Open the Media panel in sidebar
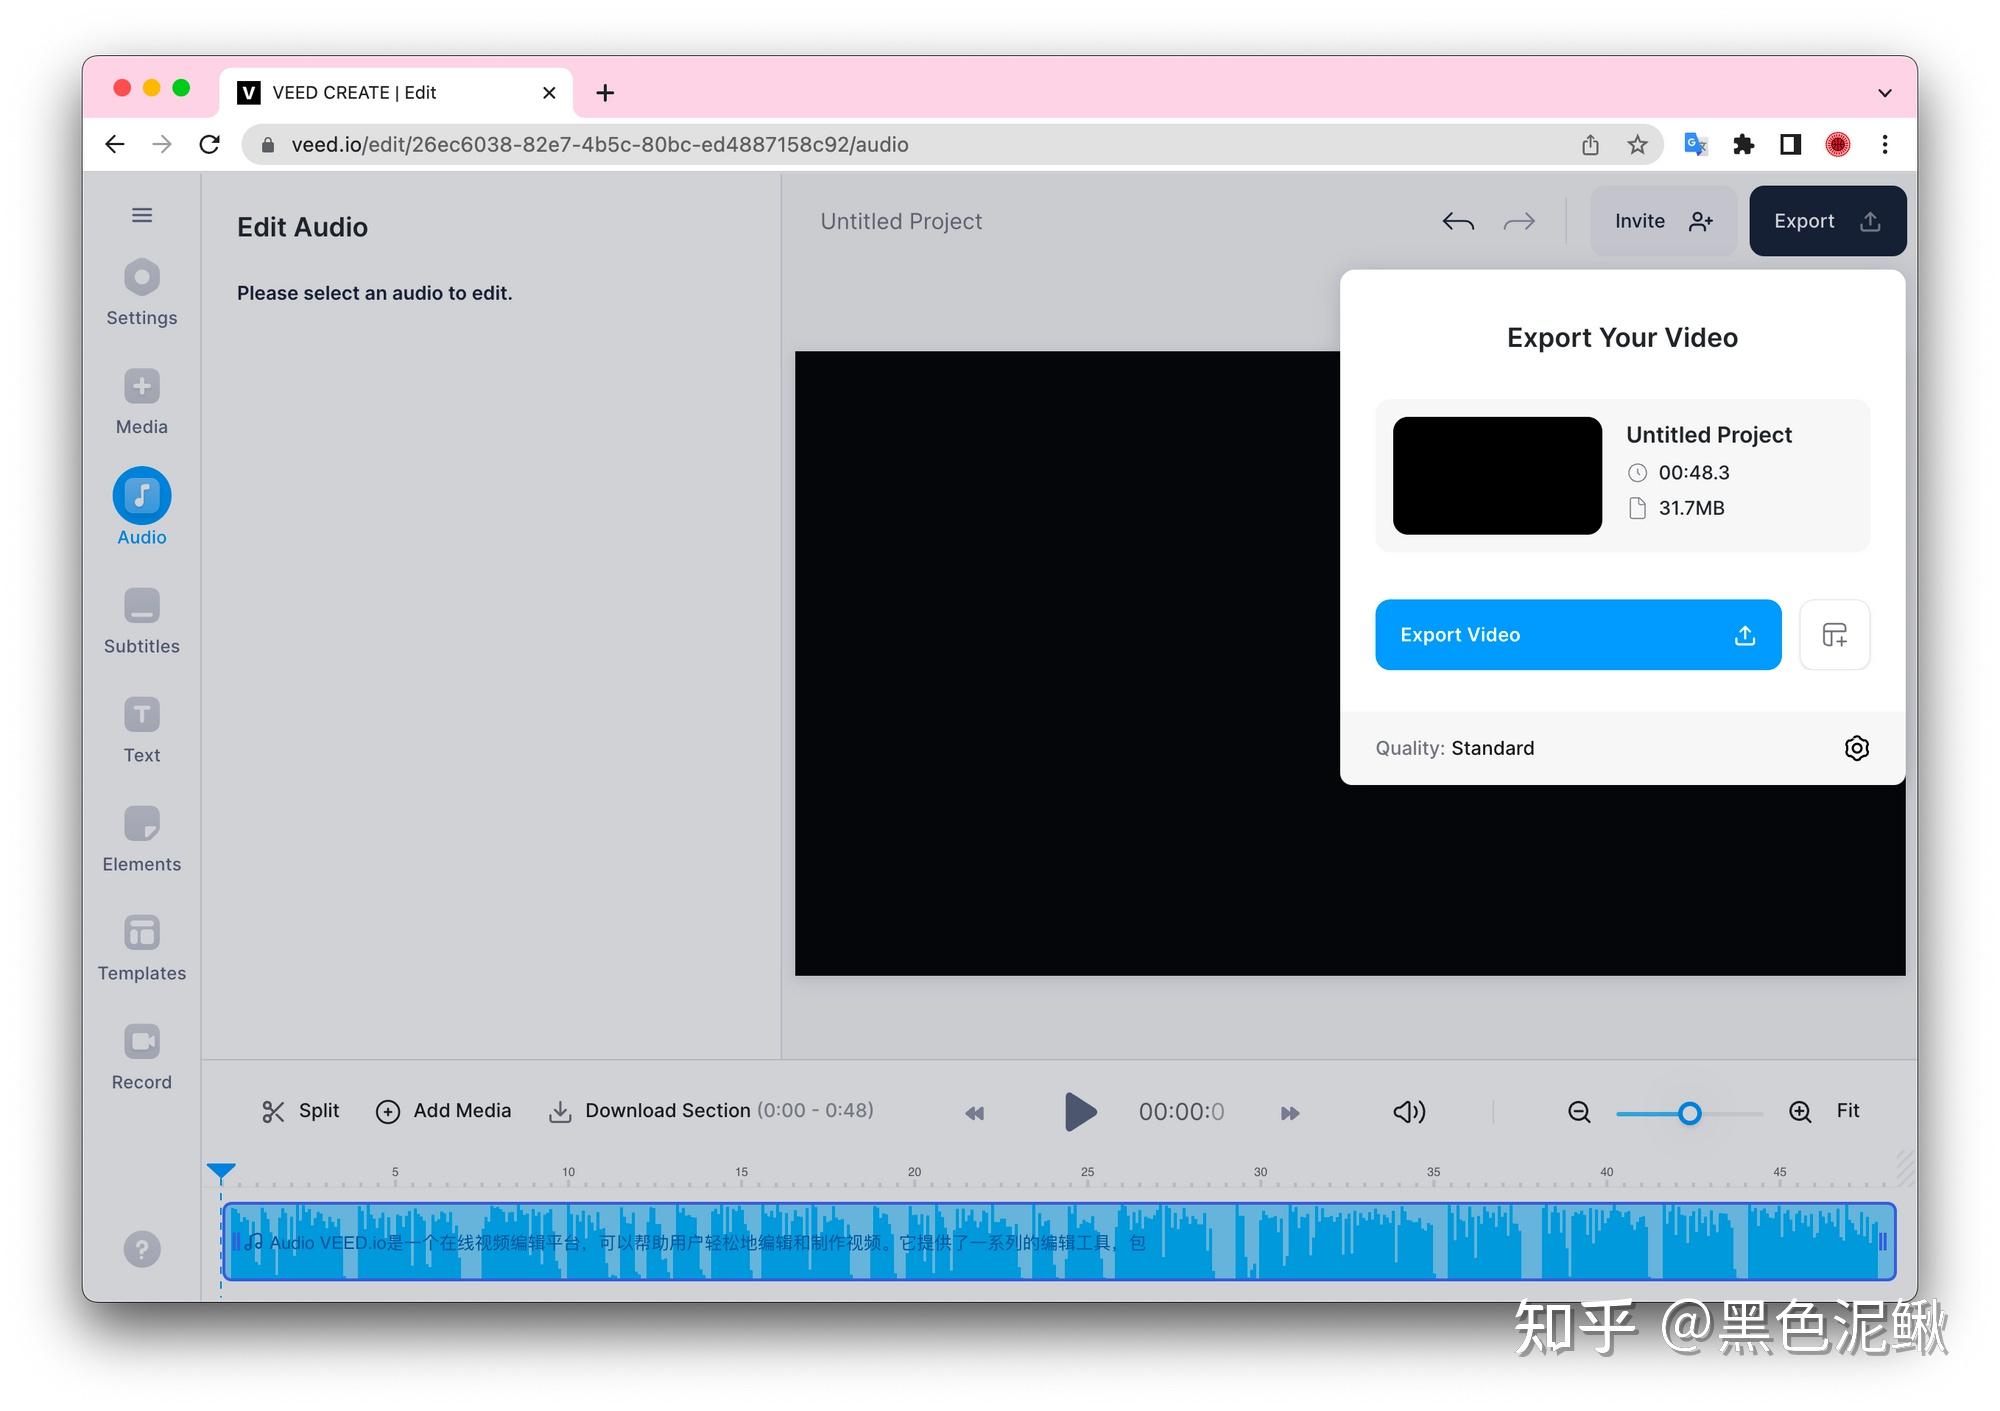The height and width of the screenshot is (1411, 2000). (140, 400)
